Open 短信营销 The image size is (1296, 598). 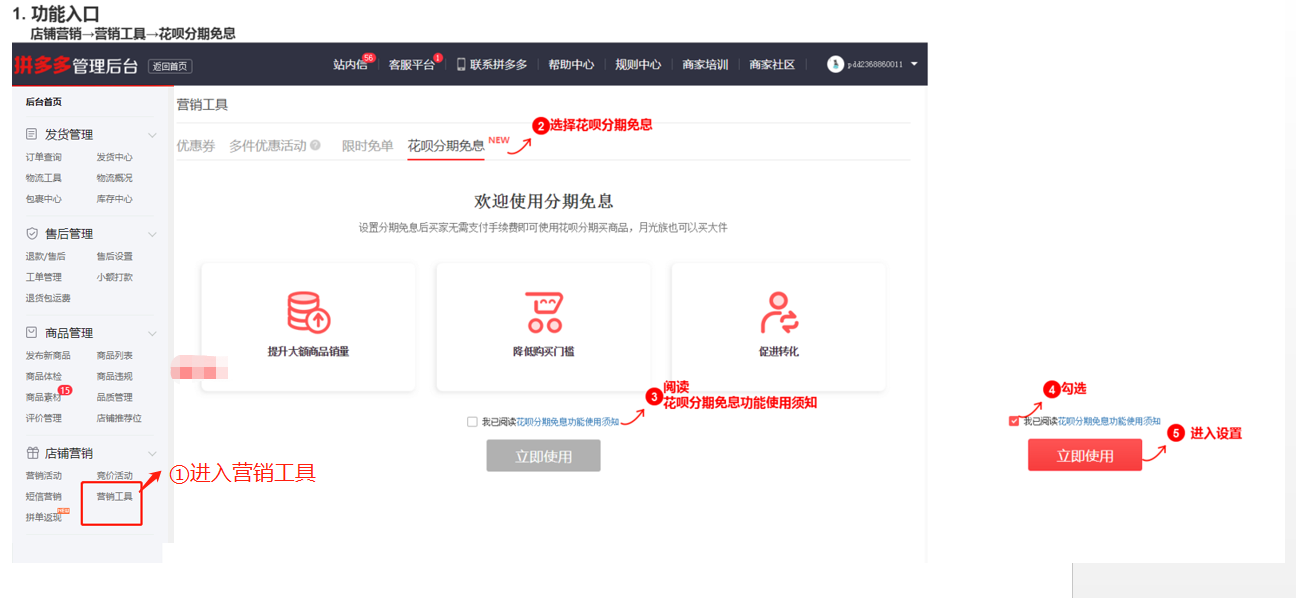coord(43,496)
